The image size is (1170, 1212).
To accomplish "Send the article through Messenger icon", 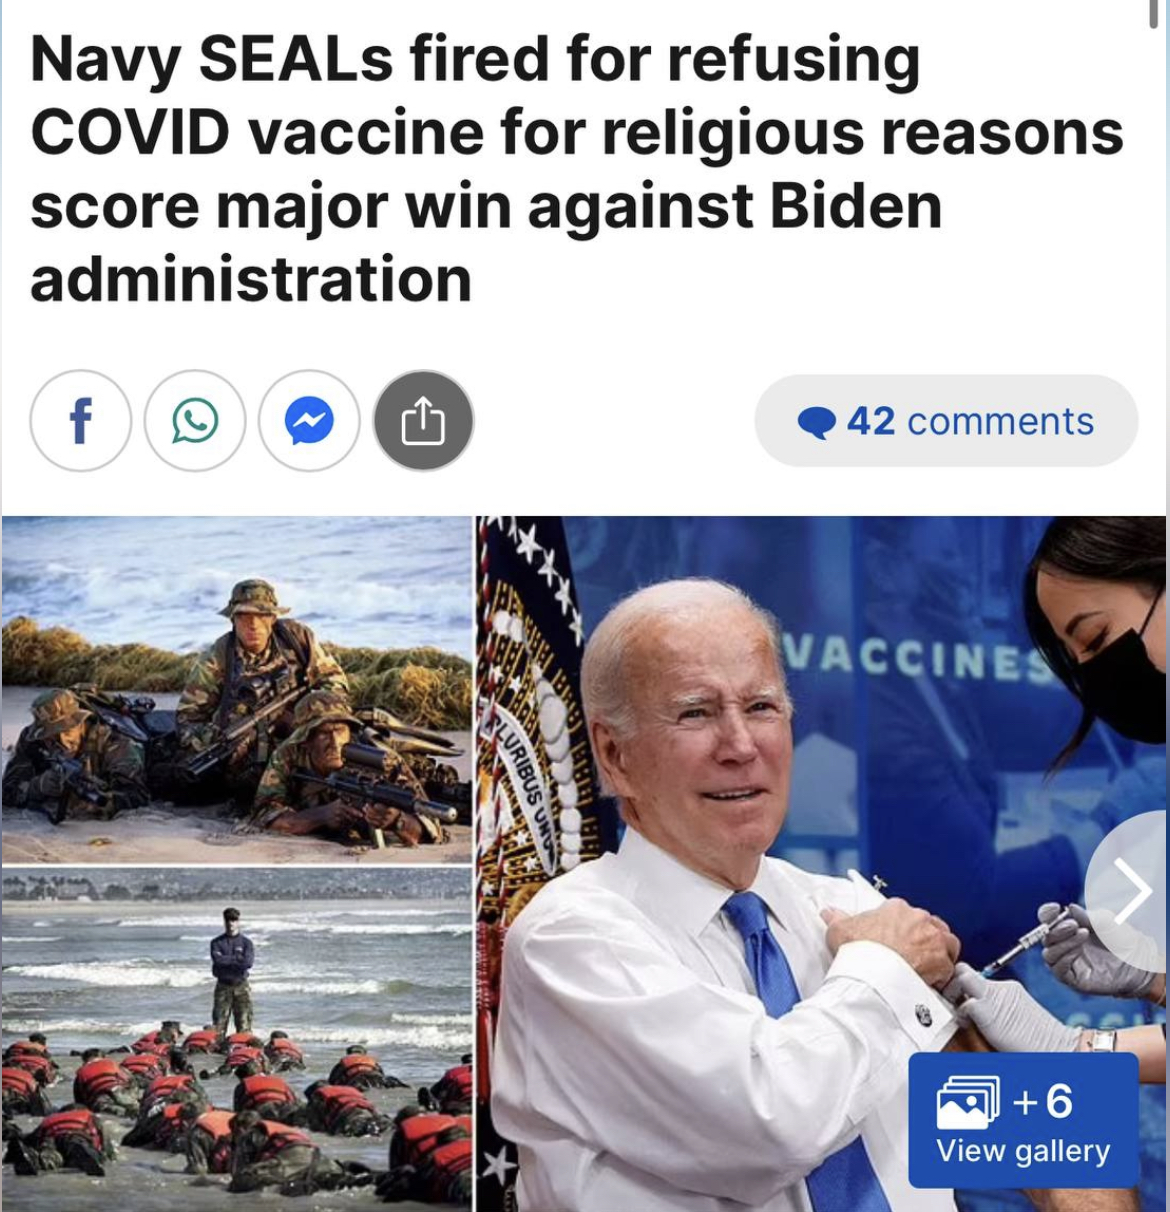I will 309,421.
